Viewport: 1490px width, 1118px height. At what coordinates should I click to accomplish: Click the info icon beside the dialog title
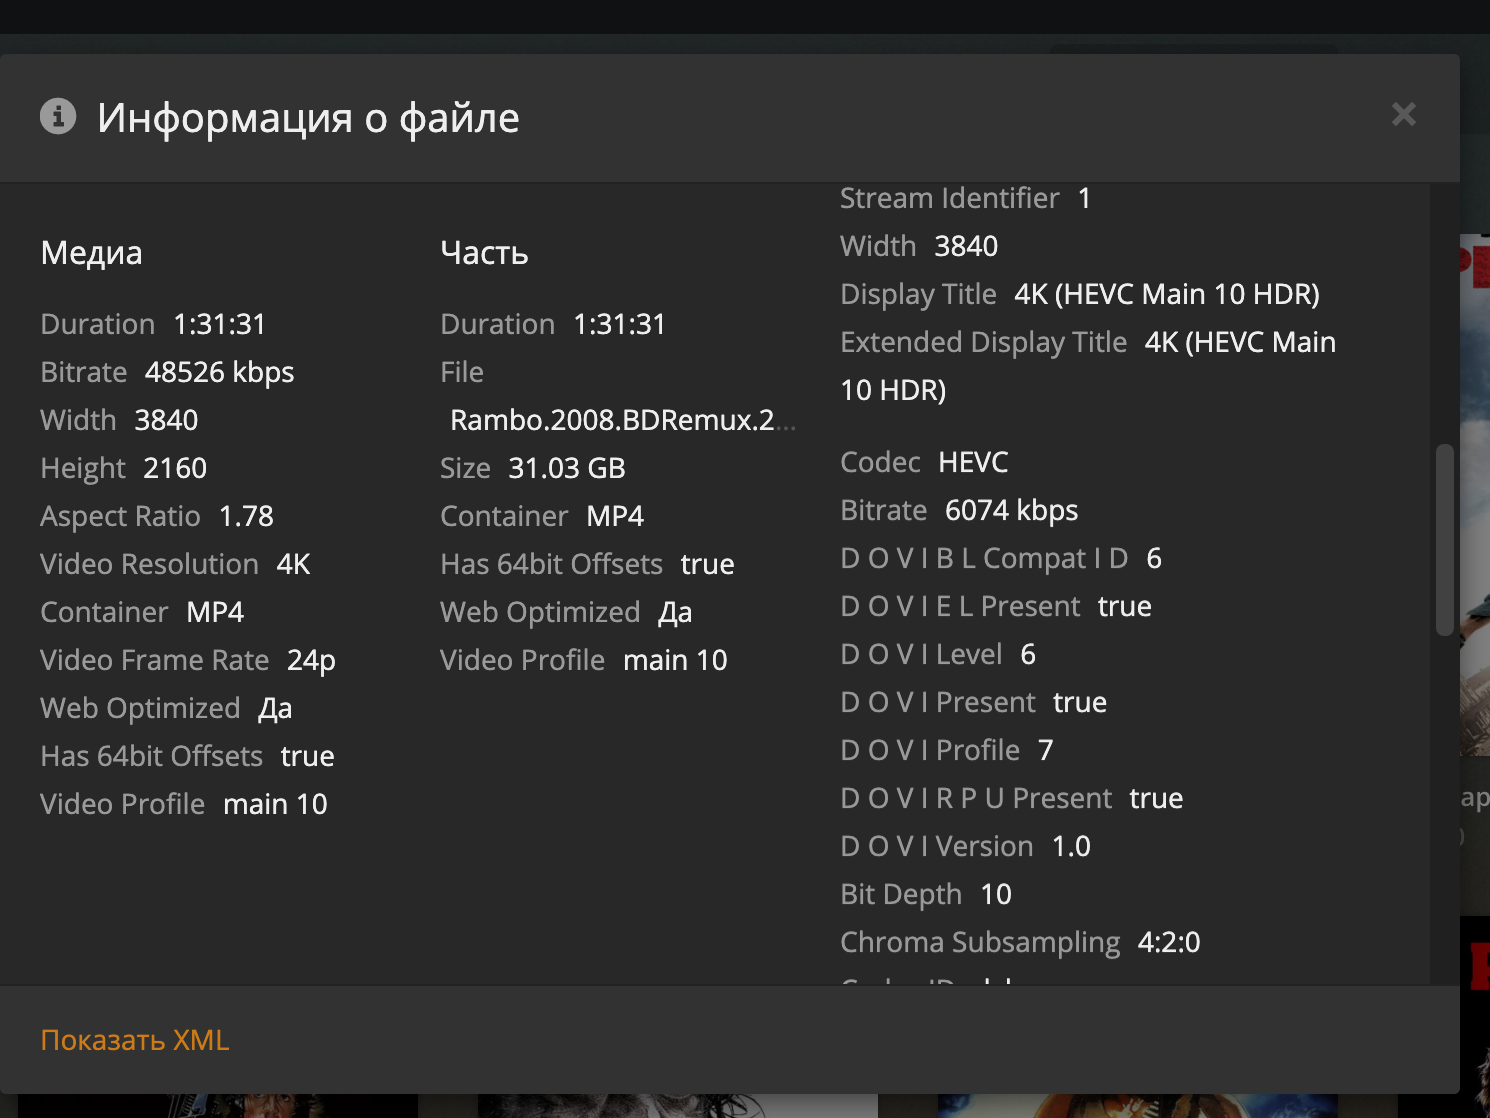58,116
